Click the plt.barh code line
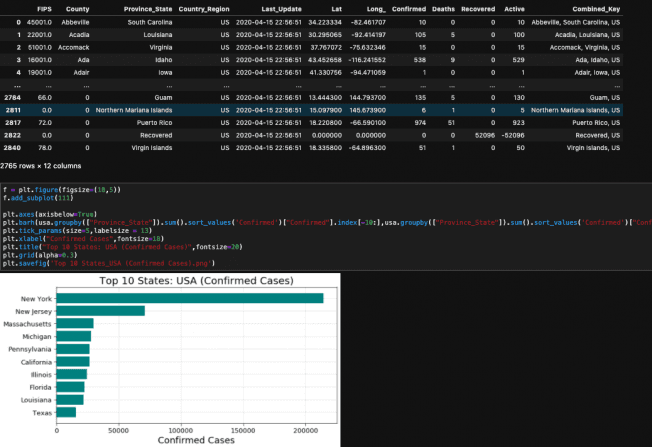Screen dimensions: 652x447 (x=326, y=222)
